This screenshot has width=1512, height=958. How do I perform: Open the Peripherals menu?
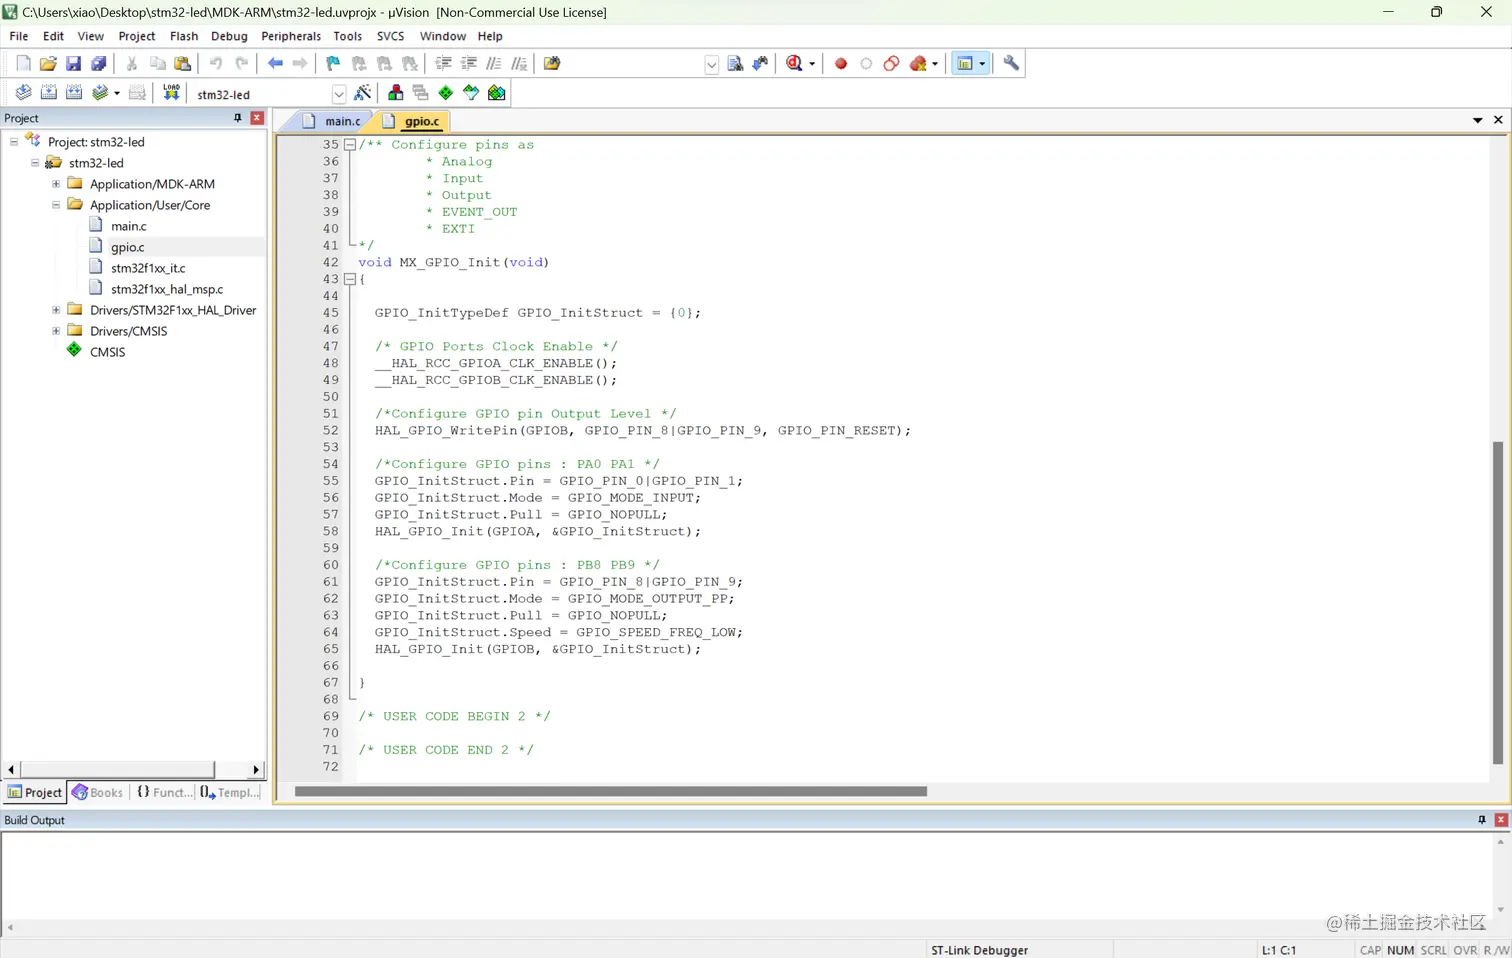pos(291,36)
